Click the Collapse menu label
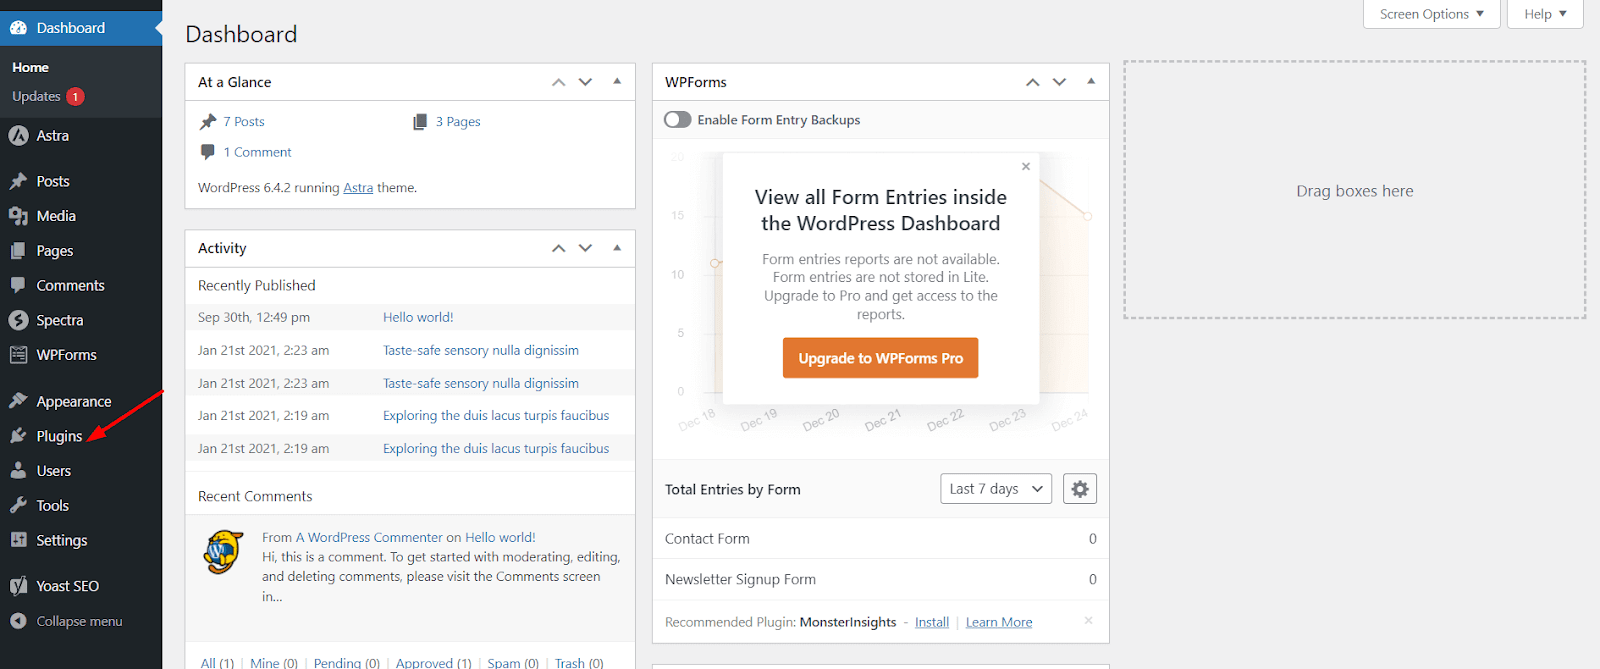The height and width of the screenshot is (669, 1600). (x=80, y=621)
